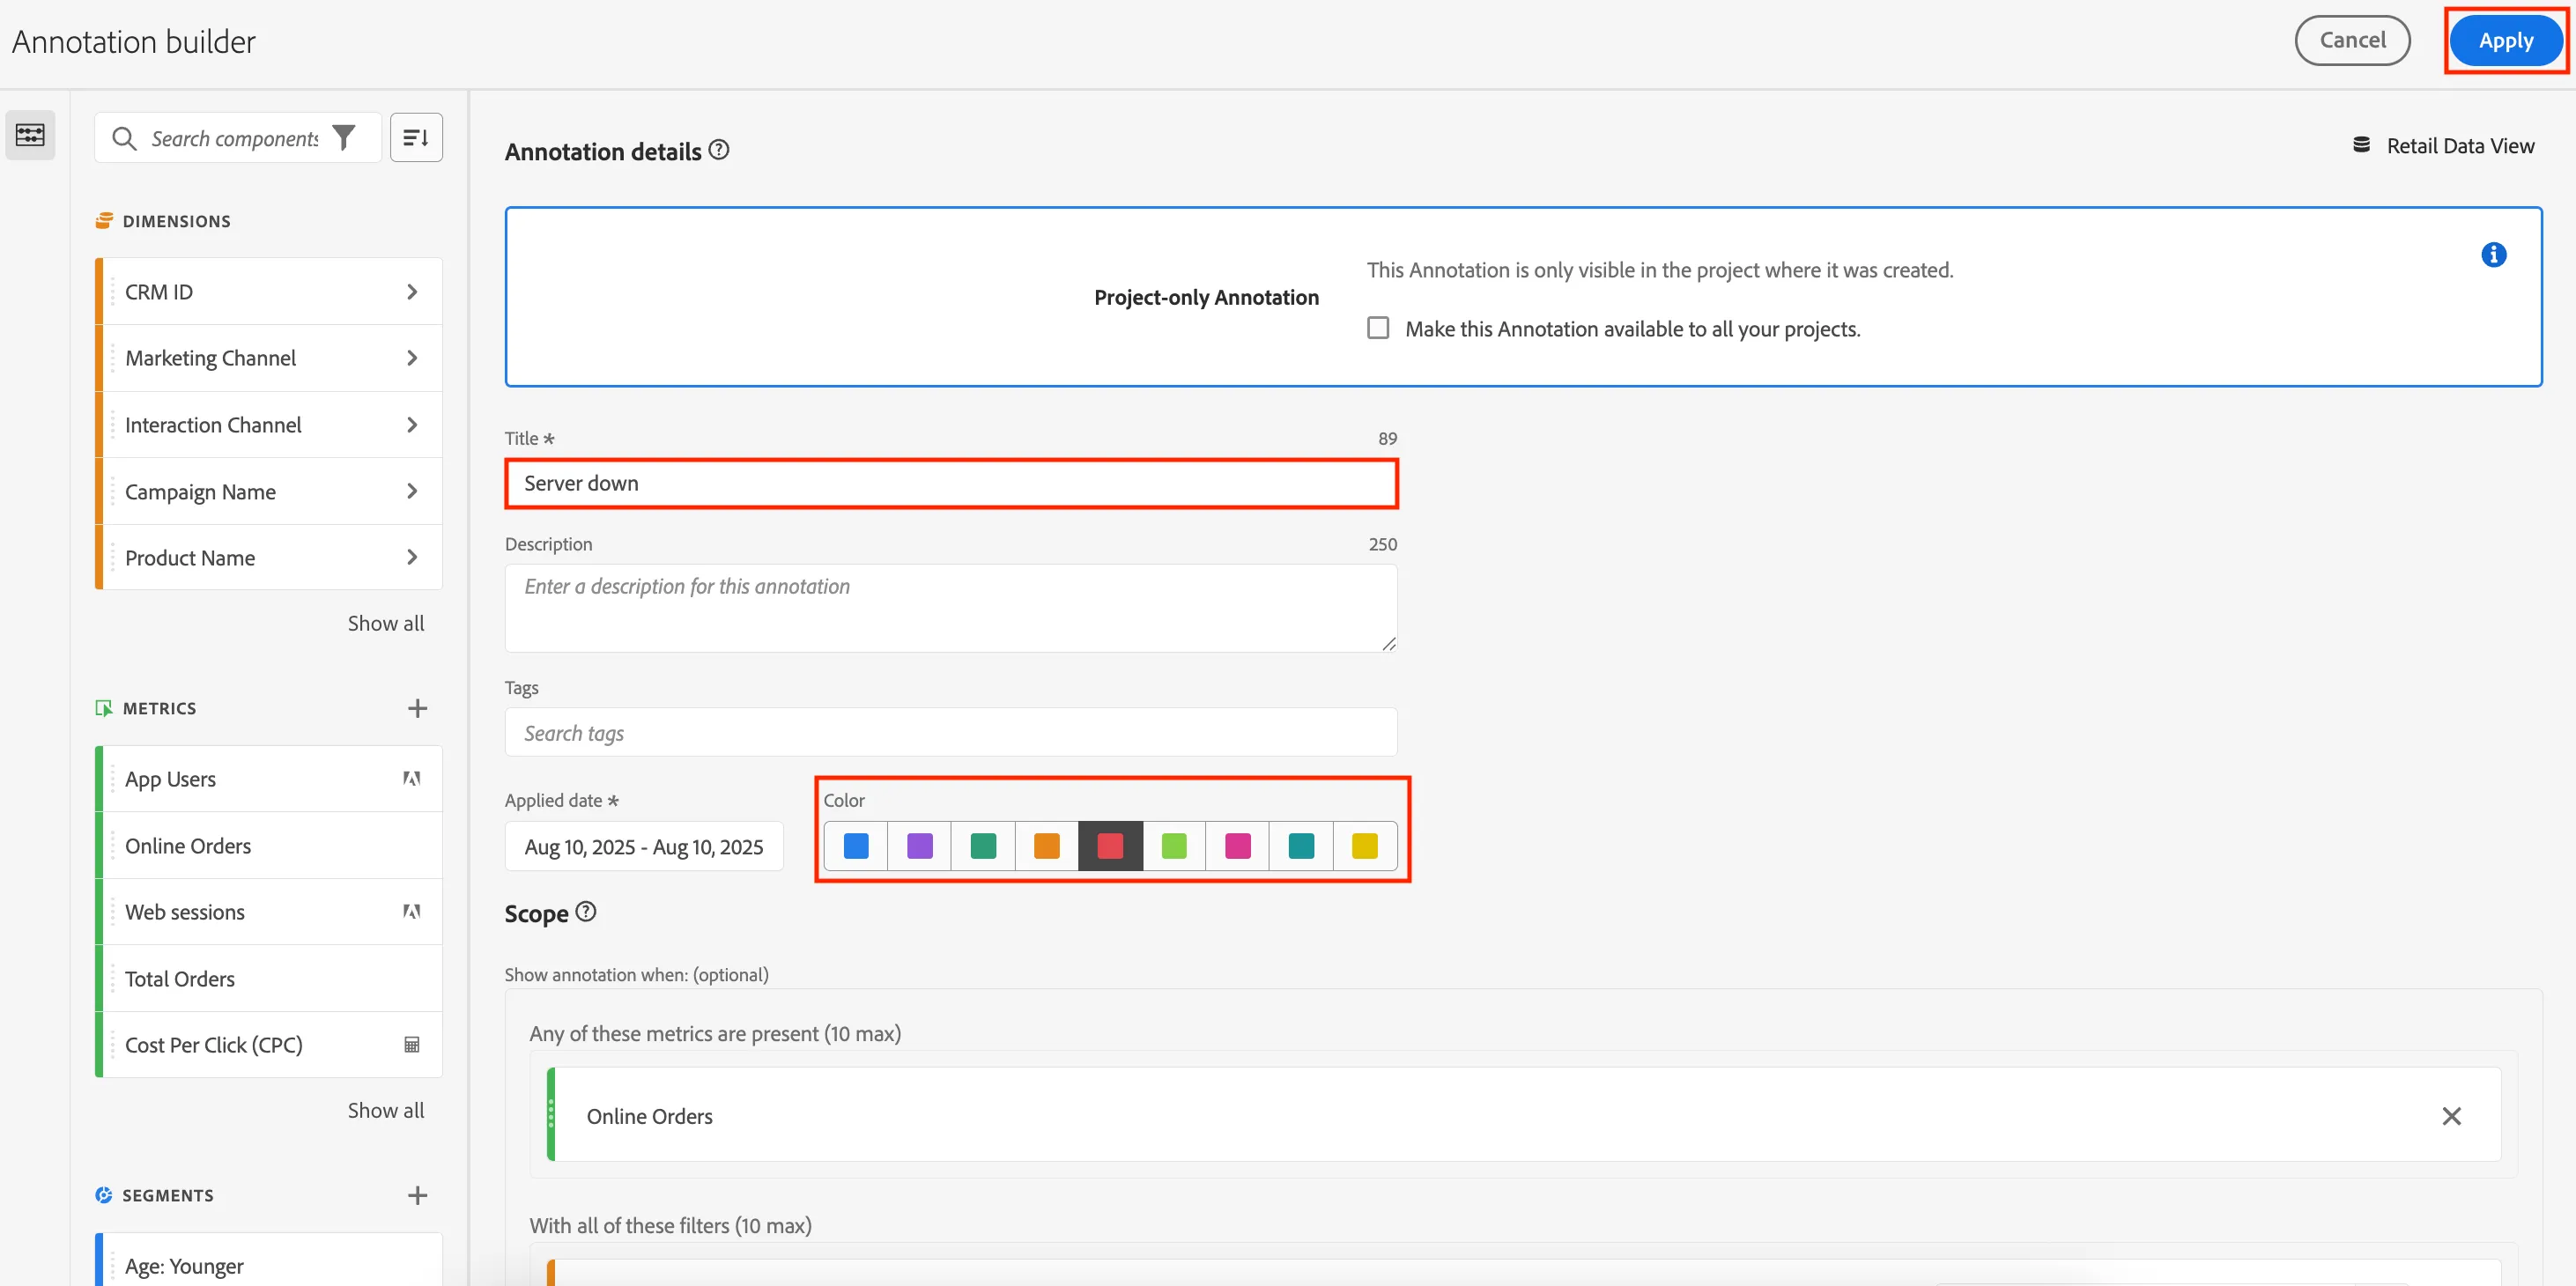This screenshot has height=1286, width=2576.
Task: Choose the purple annotation color
Action: point(919,846)
